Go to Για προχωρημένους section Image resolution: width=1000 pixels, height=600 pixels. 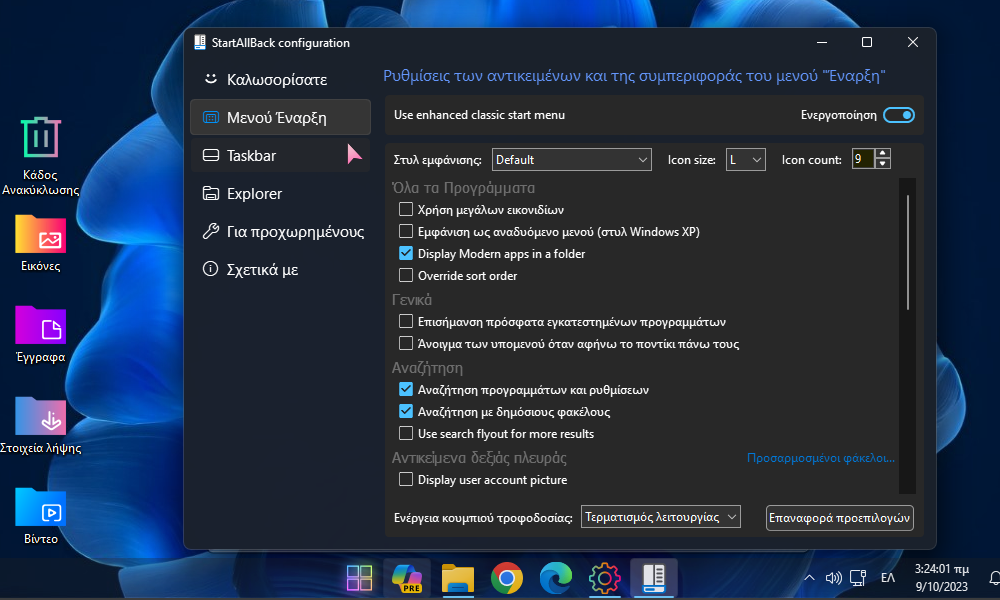pos(280,231)
